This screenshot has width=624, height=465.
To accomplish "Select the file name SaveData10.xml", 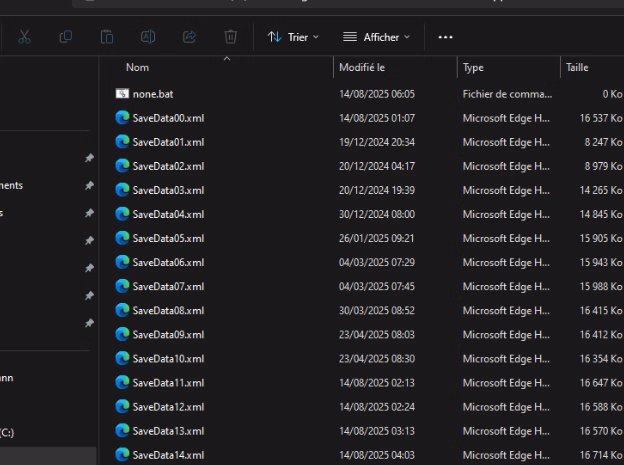I will pyautogui.click(x=168, y=359).
